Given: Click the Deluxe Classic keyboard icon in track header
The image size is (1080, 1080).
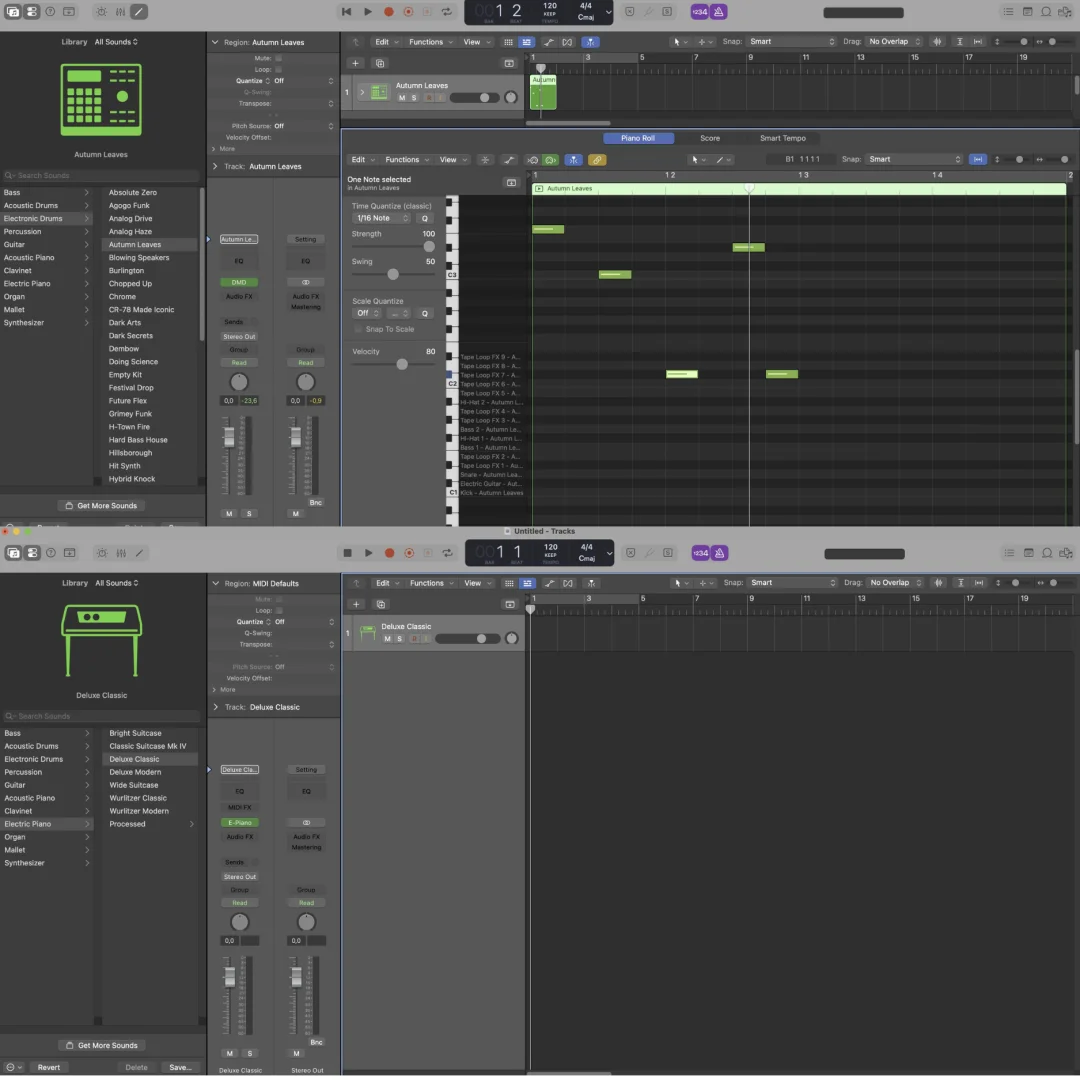Looking at the screenshot, I should (x=367, y=632).
